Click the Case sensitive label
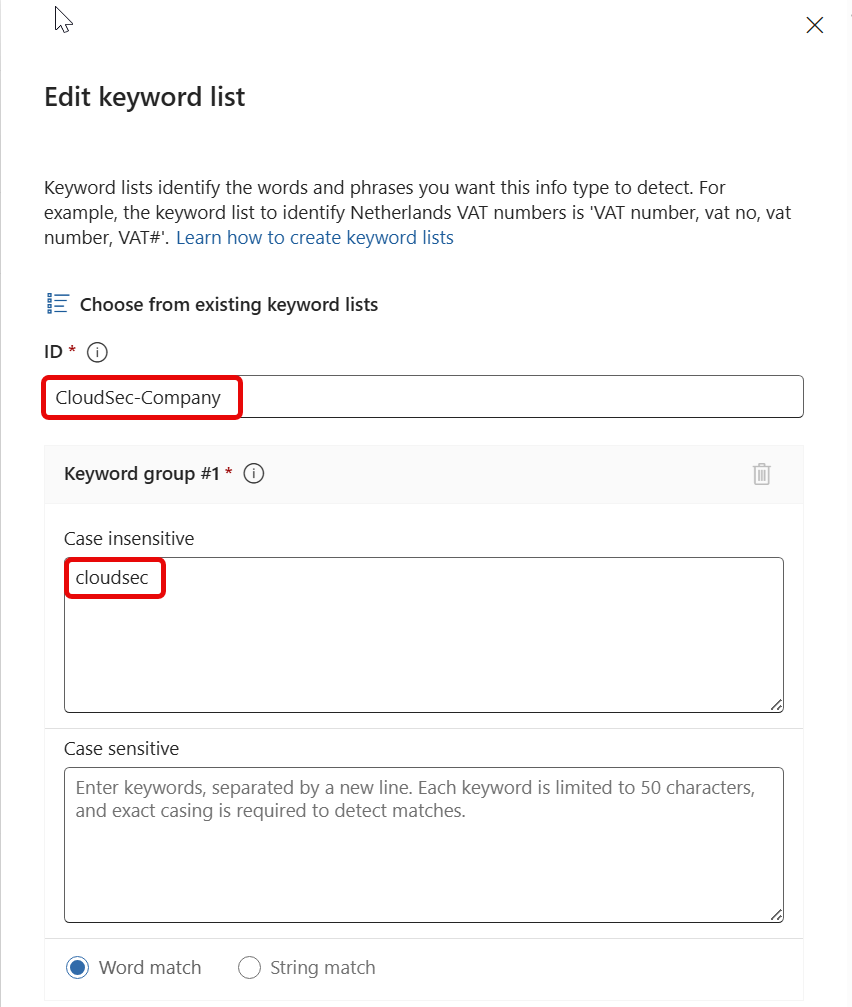Image resolution: width=852 pixels, height=1007 pixels. [121, 749]
